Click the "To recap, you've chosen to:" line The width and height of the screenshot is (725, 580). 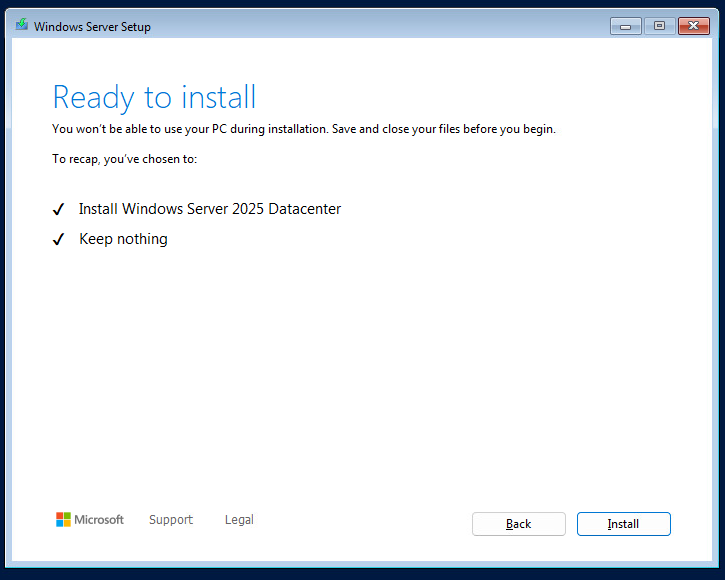tap(125, 159)
